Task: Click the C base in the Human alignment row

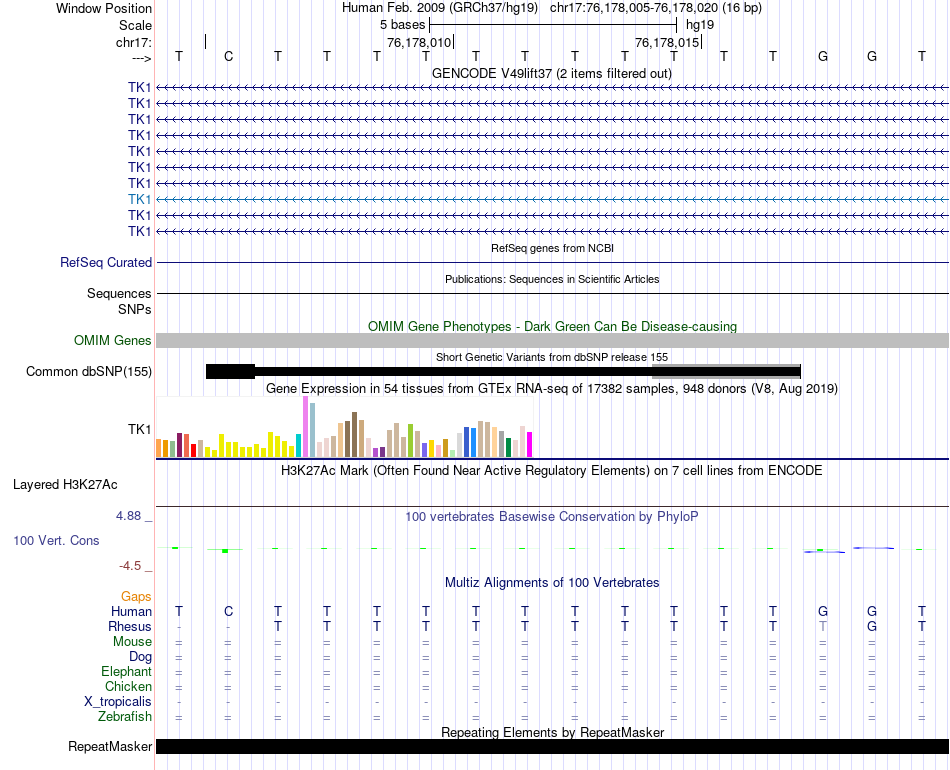Action: click(228, 611)
